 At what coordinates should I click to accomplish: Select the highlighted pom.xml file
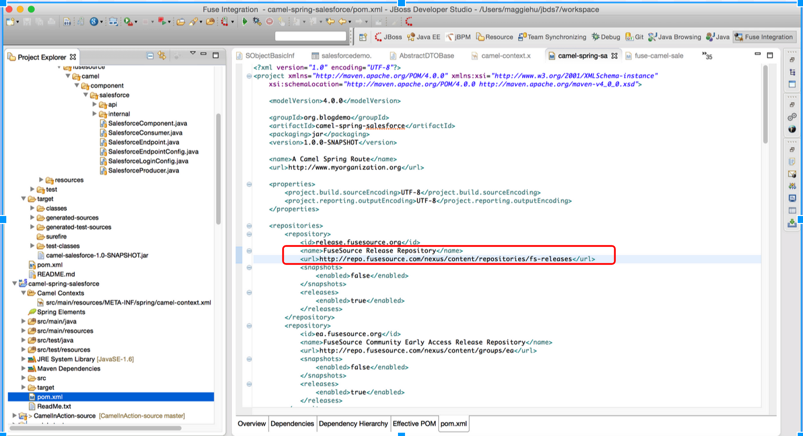(111, 397)
